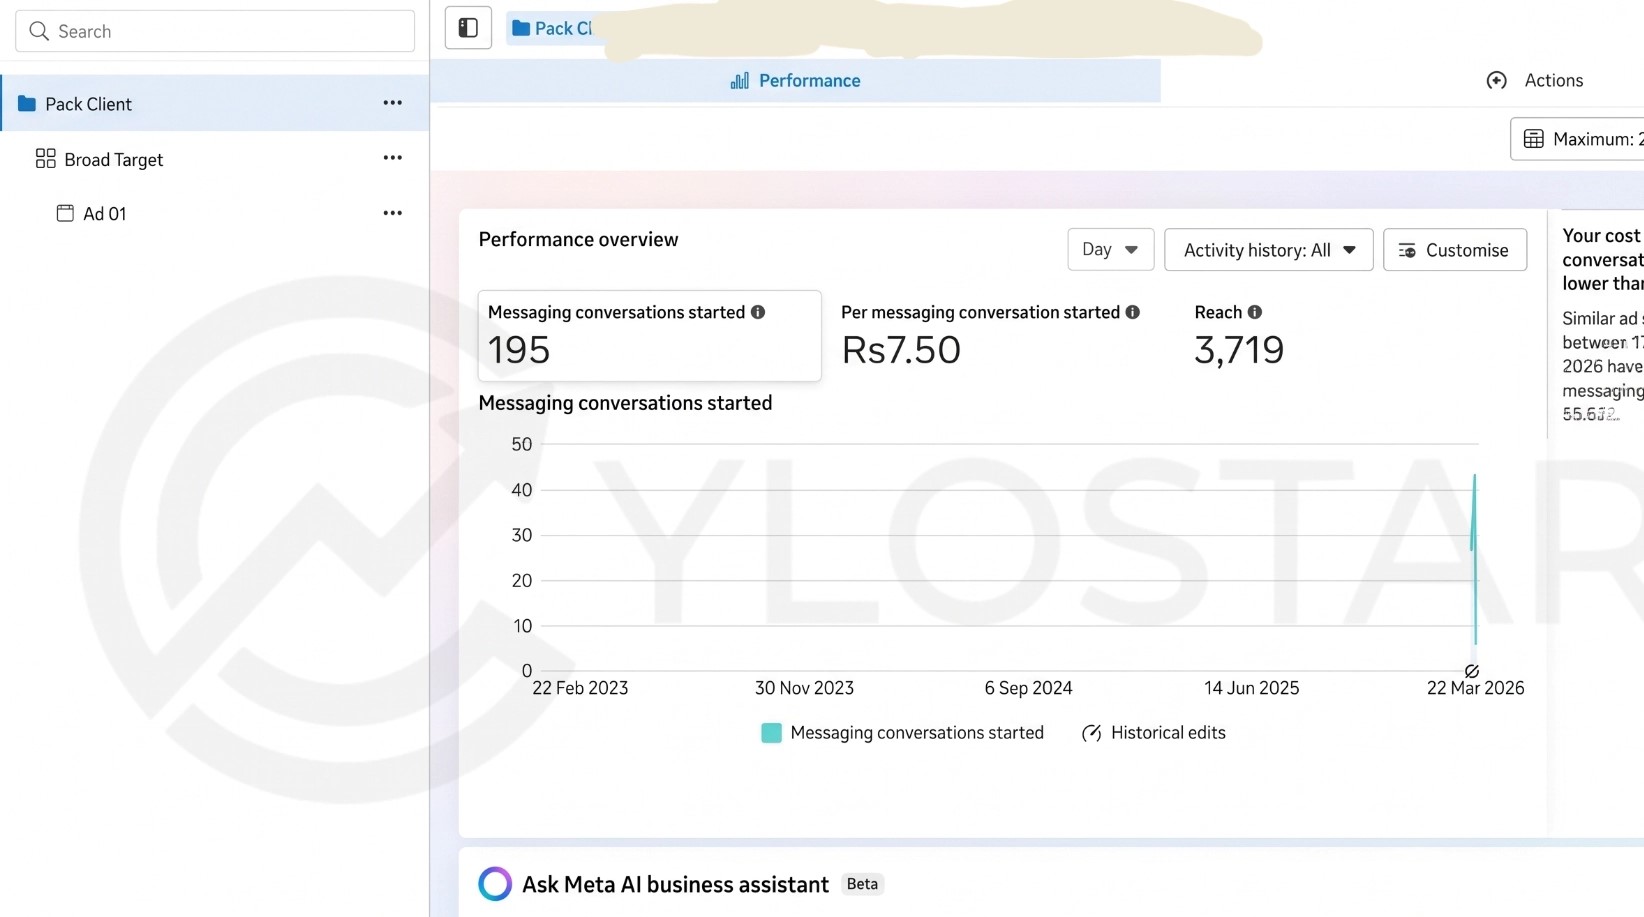This screenshot has height=917, width=1644.
Task: Click the Pack Client folder icon
Action: click(x=27, y=103)
